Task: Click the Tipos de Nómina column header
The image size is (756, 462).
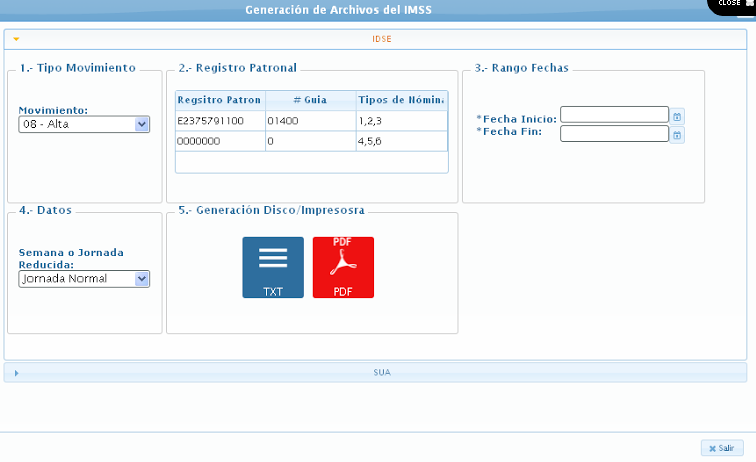Action: [401, 100]
